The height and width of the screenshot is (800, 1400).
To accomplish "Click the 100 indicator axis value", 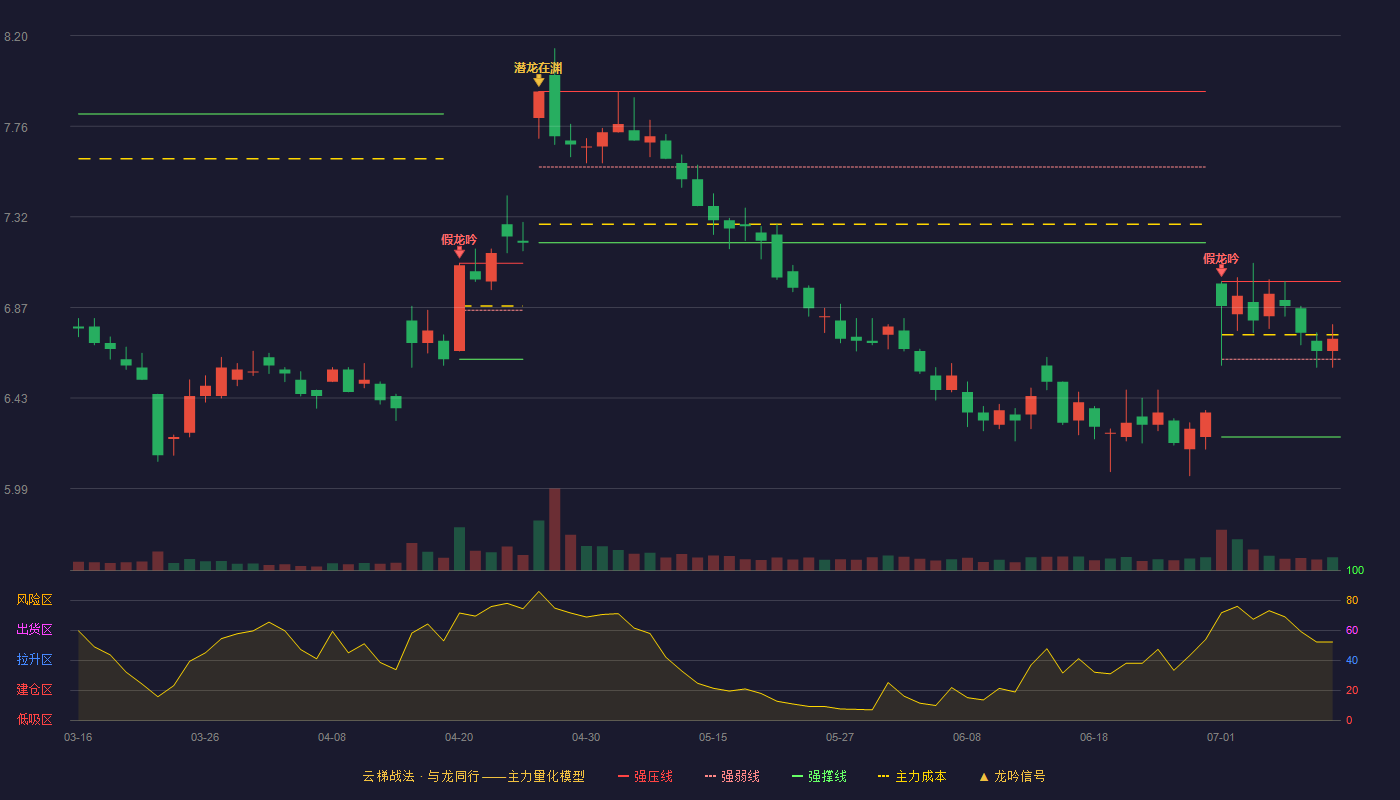I will (x=1355, y=571).
